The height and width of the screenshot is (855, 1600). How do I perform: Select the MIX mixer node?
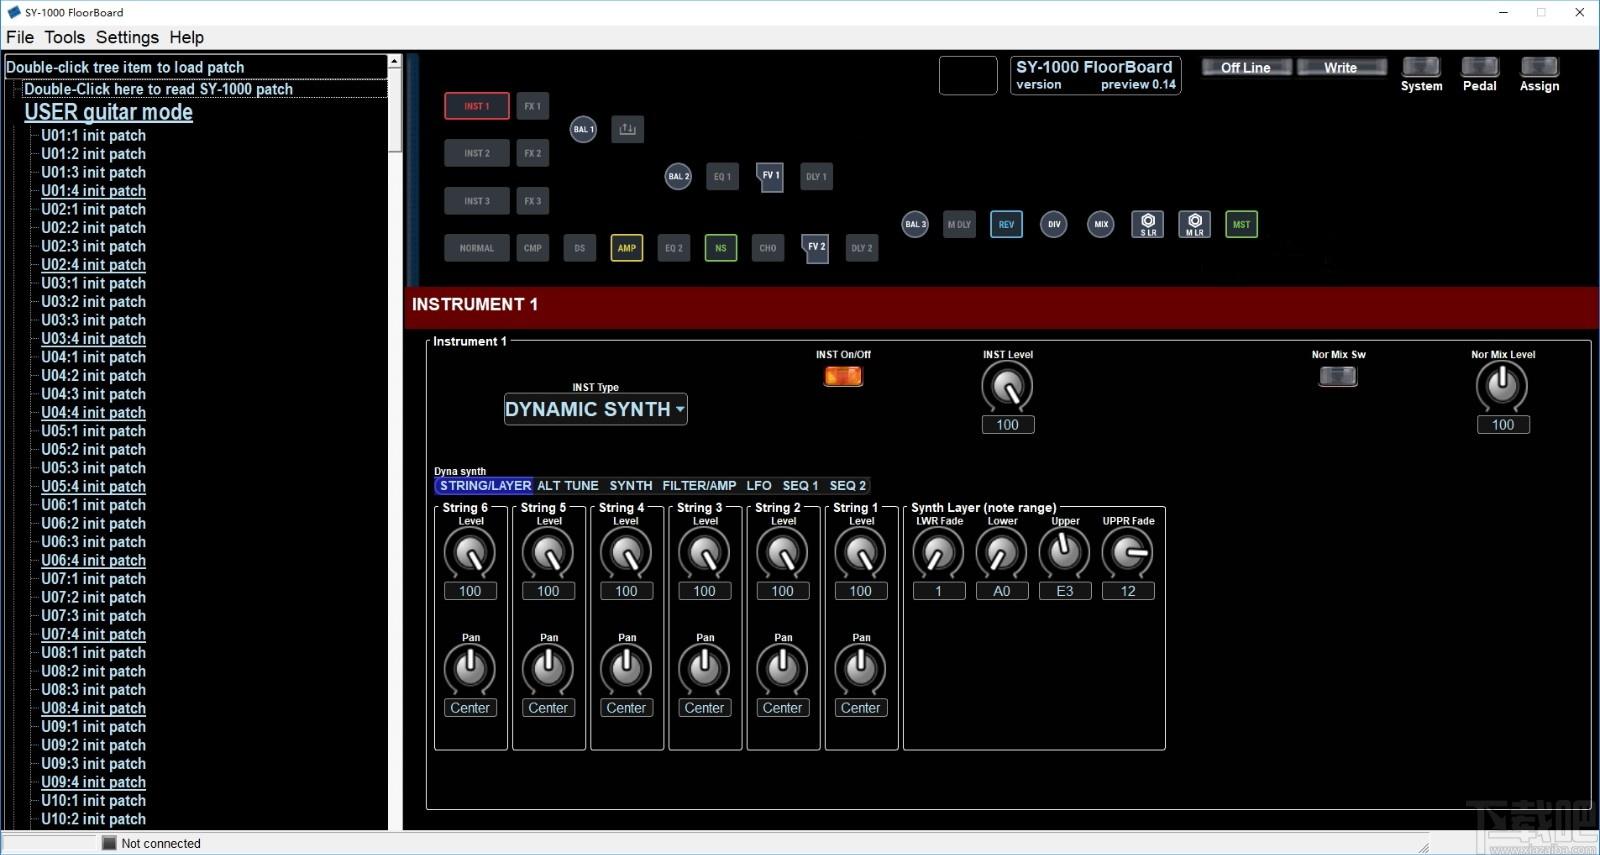pyautogui.click(x=1101, y=224)
